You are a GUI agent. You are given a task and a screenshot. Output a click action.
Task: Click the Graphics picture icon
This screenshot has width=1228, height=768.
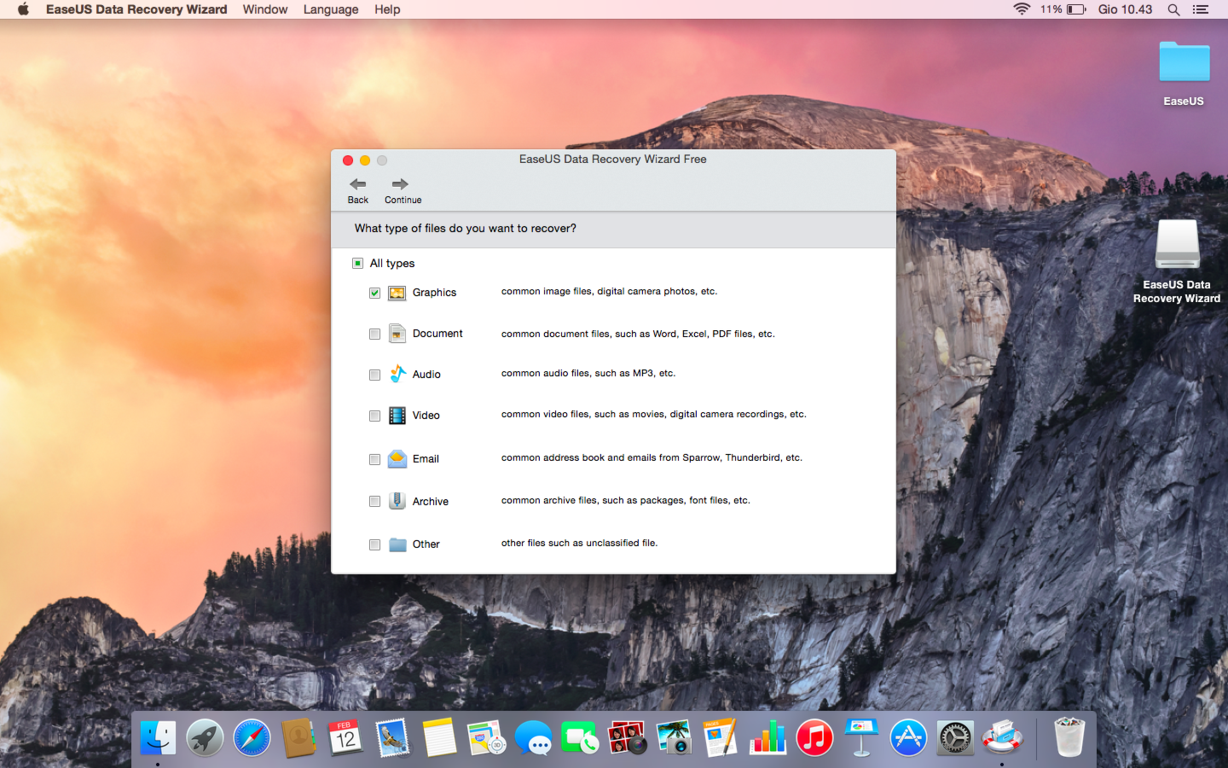point(397,293)
